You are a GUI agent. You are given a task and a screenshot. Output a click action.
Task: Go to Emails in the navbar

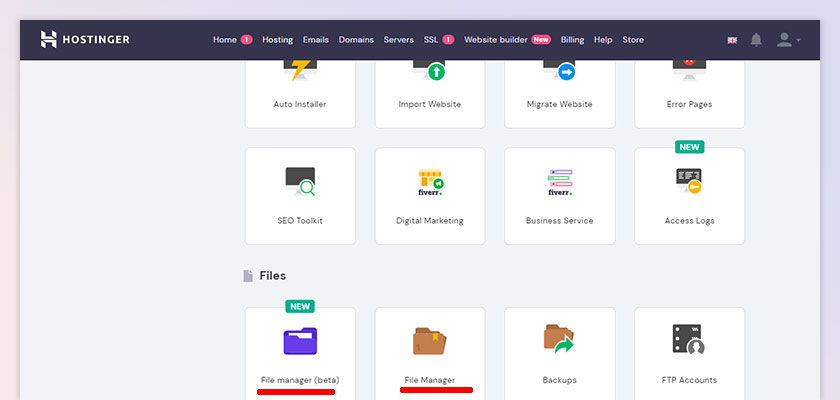coord(316,40)
